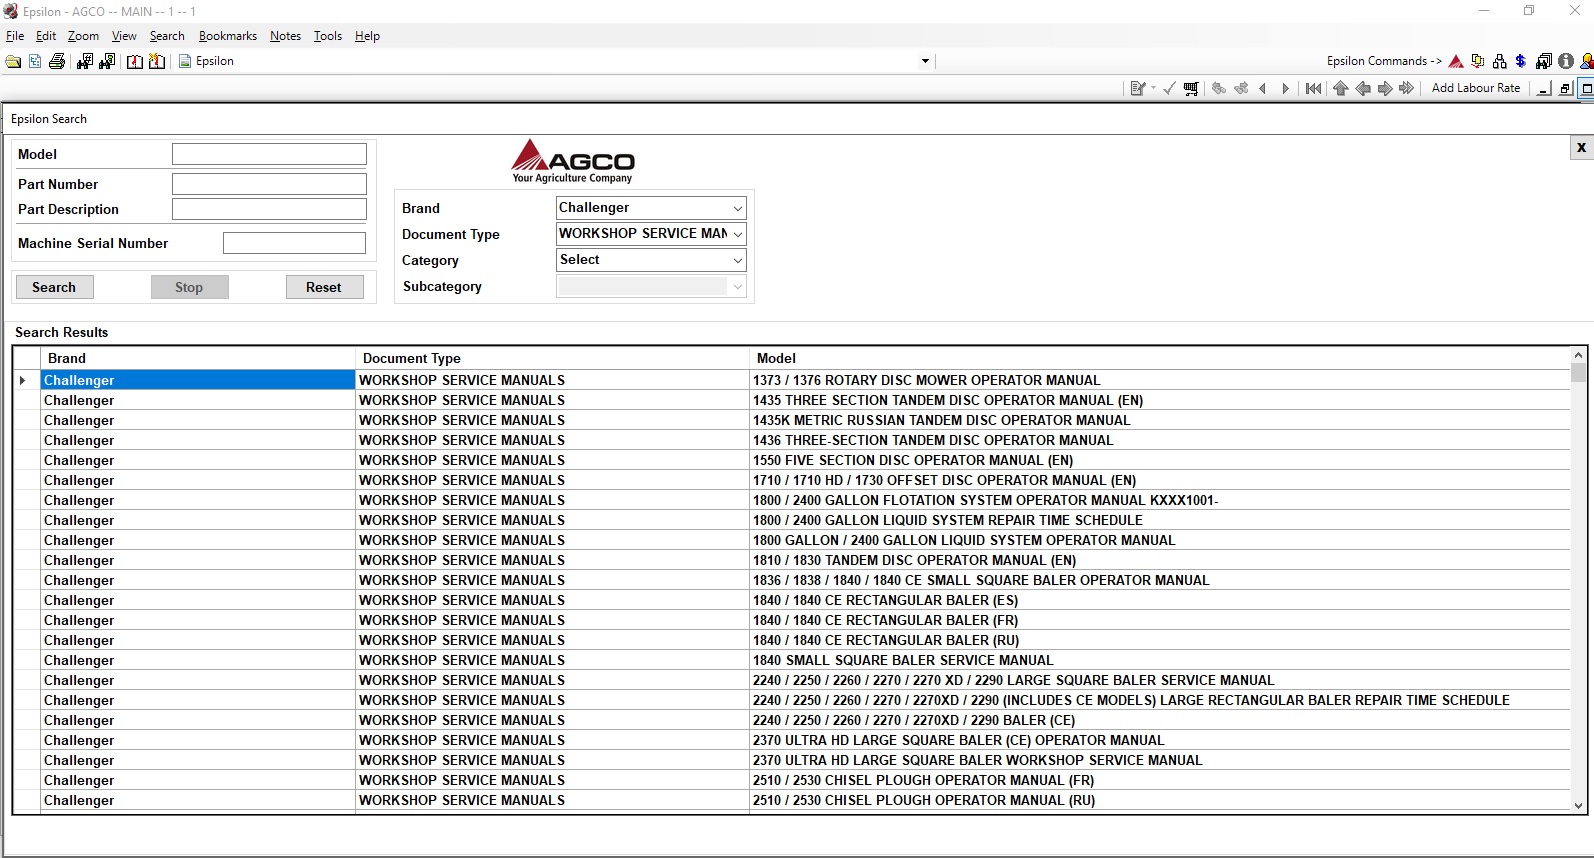Viewport: 1594px width, 858px height.
Task: Click into the Machine Serial Number field
Action: coord(294,243)
